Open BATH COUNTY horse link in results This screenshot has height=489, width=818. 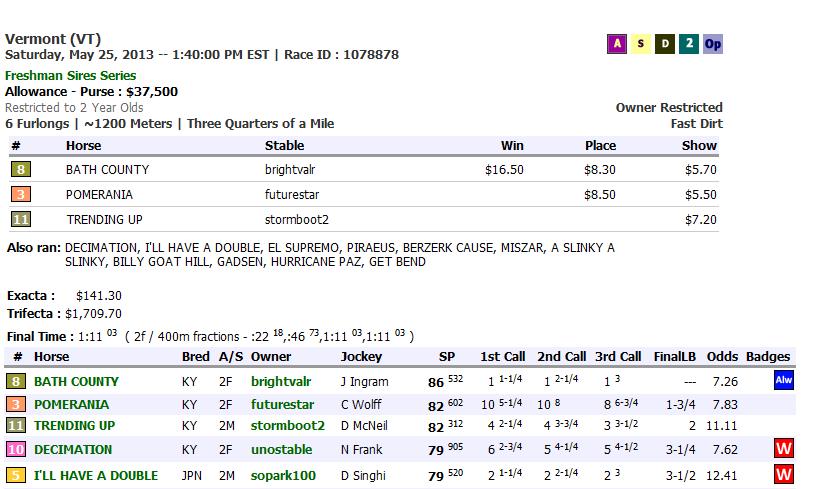coord(76,382)
